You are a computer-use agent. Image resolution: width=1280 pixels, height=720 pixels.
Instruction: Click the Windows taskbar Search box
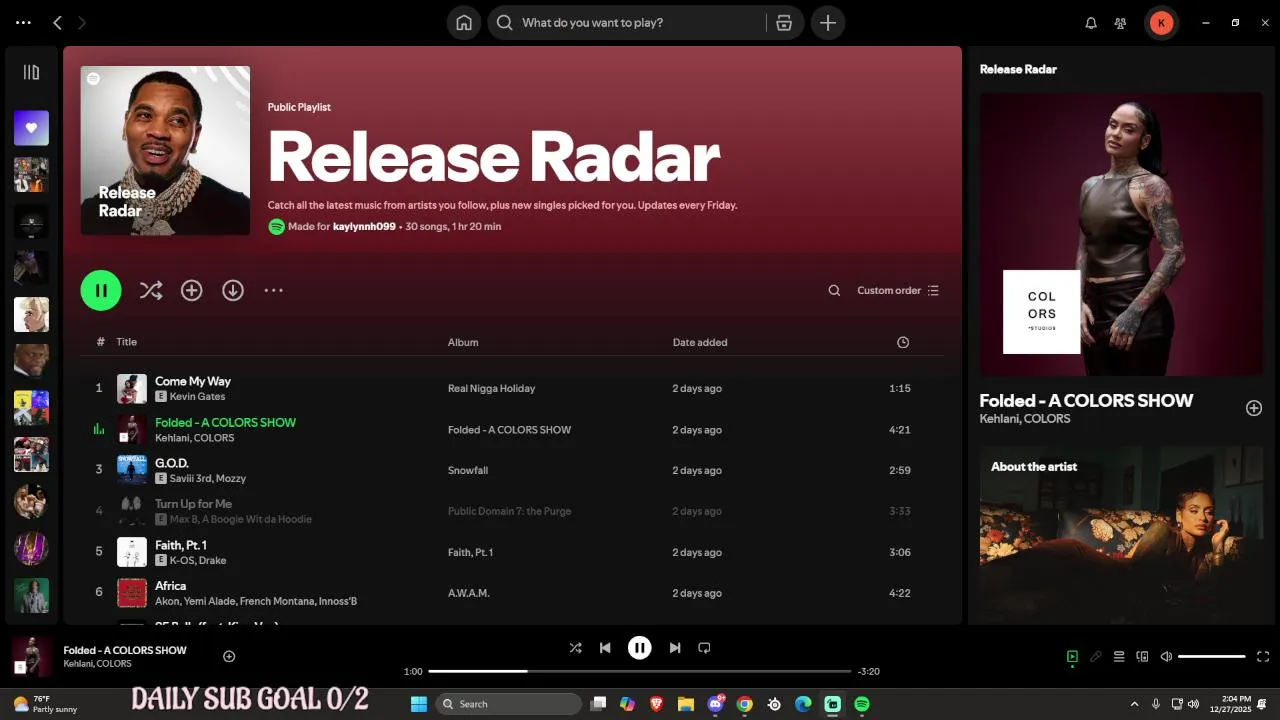[x=509, y=704]
